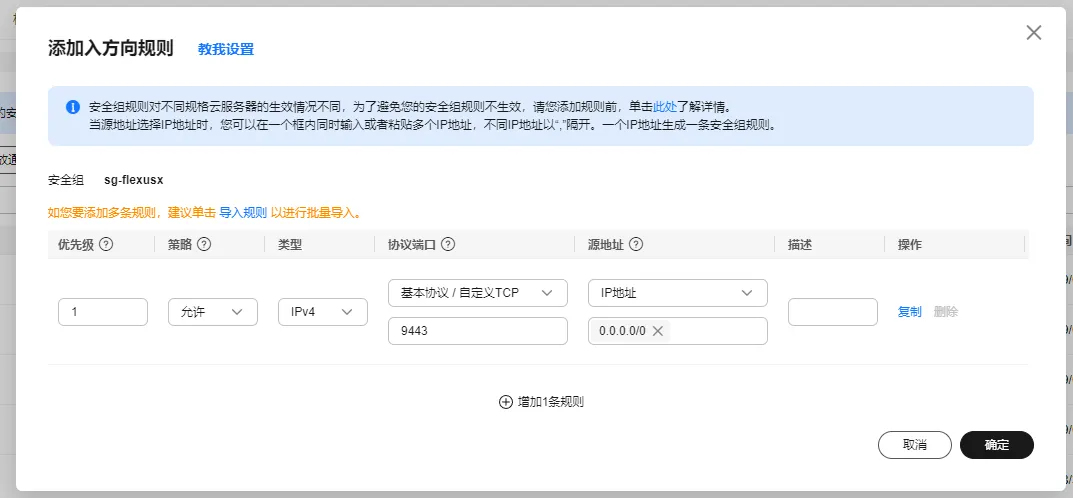Remove the 0.0.0.0/0 address tag
Viewport: 1073px width, 498px height.
click(x=658, y=331)
